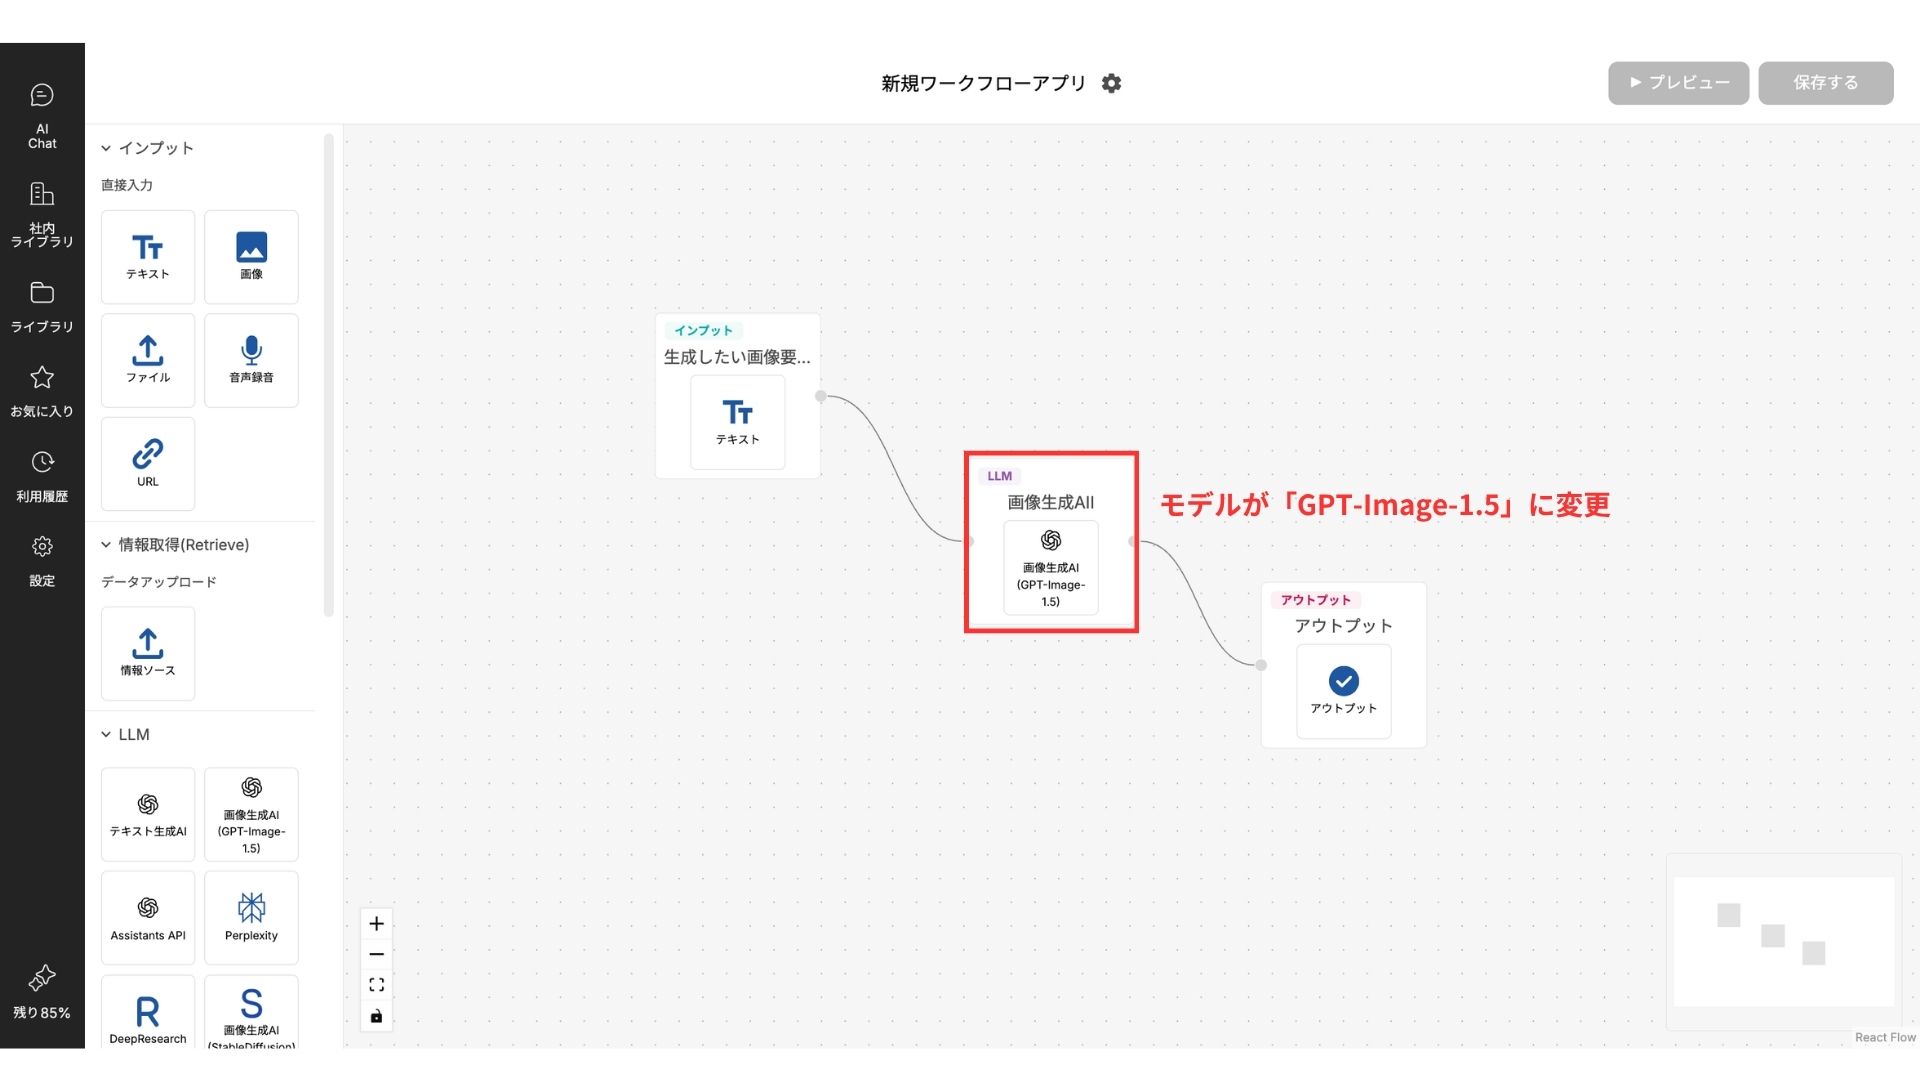The width and height of the screenshot is (1920, 1080).
Task: Click the canvas minimap thumbnail
Action: (1783, 941)
